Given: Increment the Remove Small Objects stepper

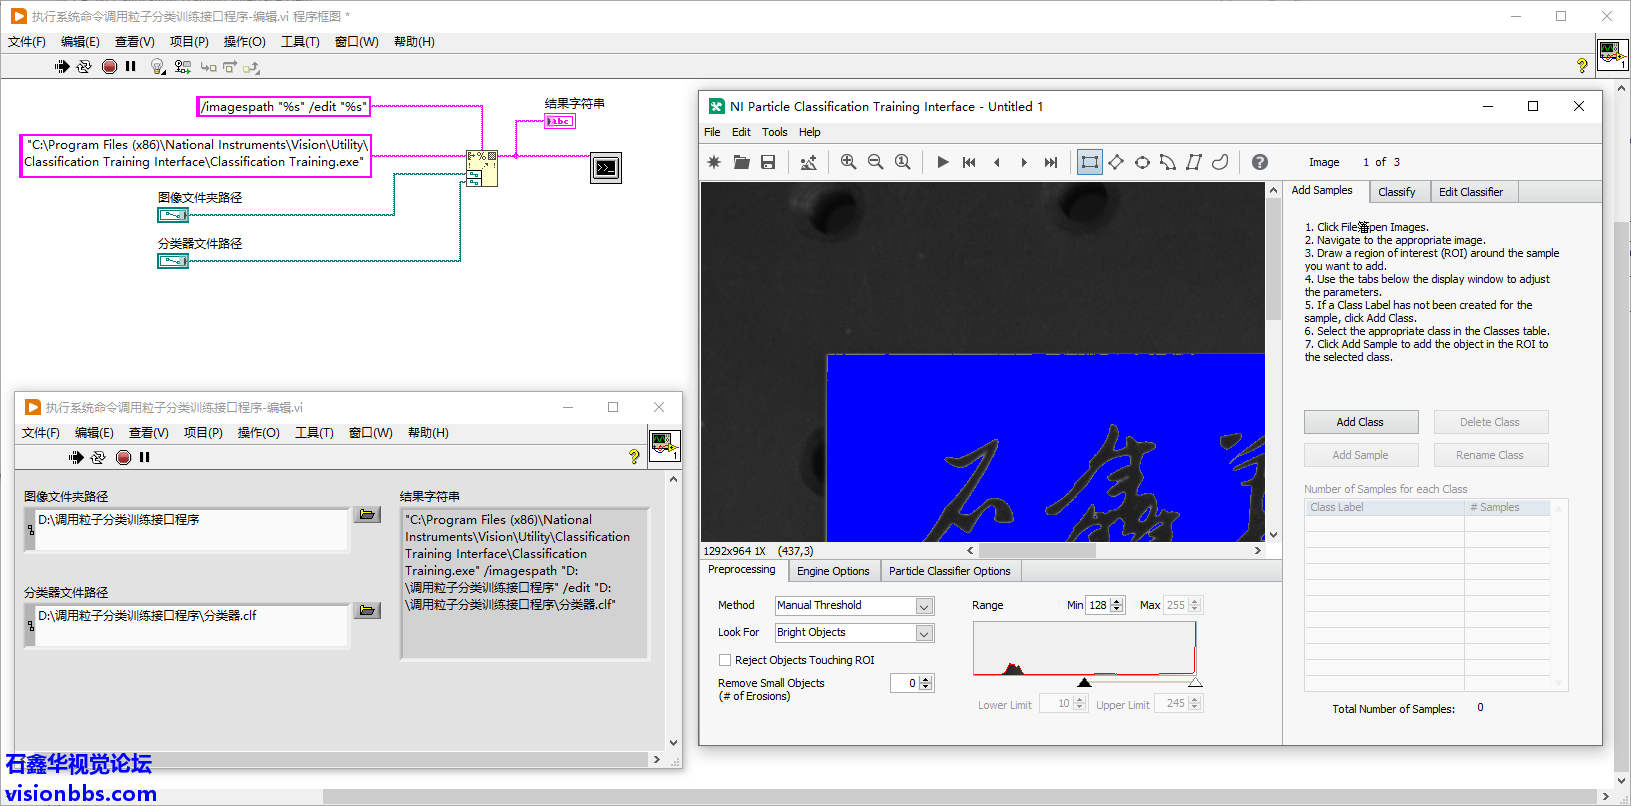Looking at the screenshot, I should tap(926, 679).
